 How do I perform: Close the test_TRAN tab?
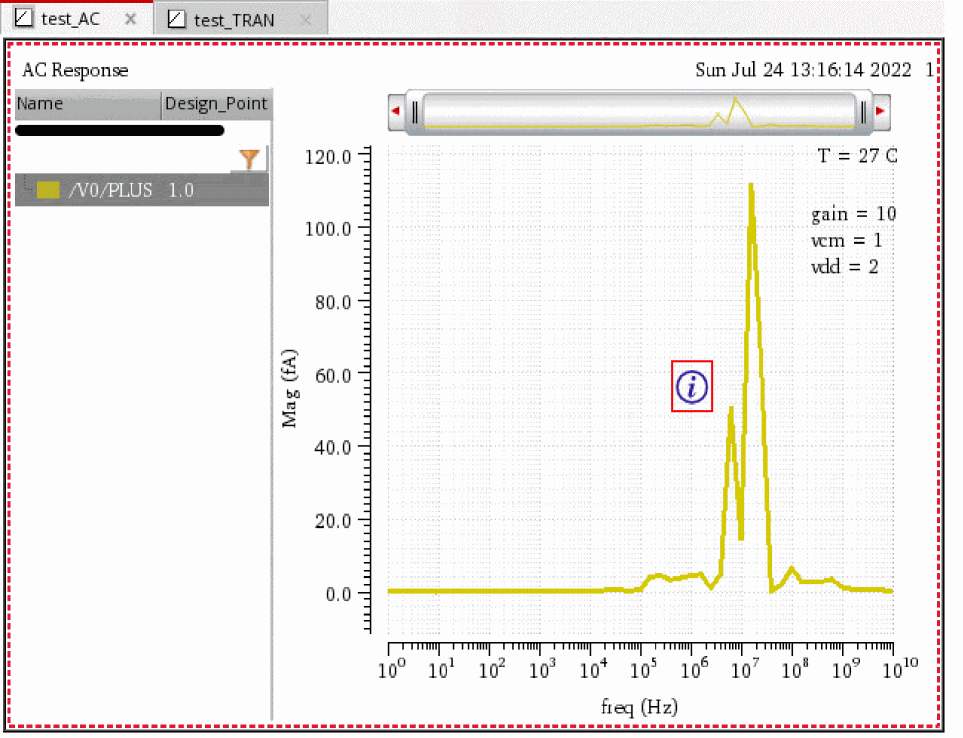[x=305, y=20]
